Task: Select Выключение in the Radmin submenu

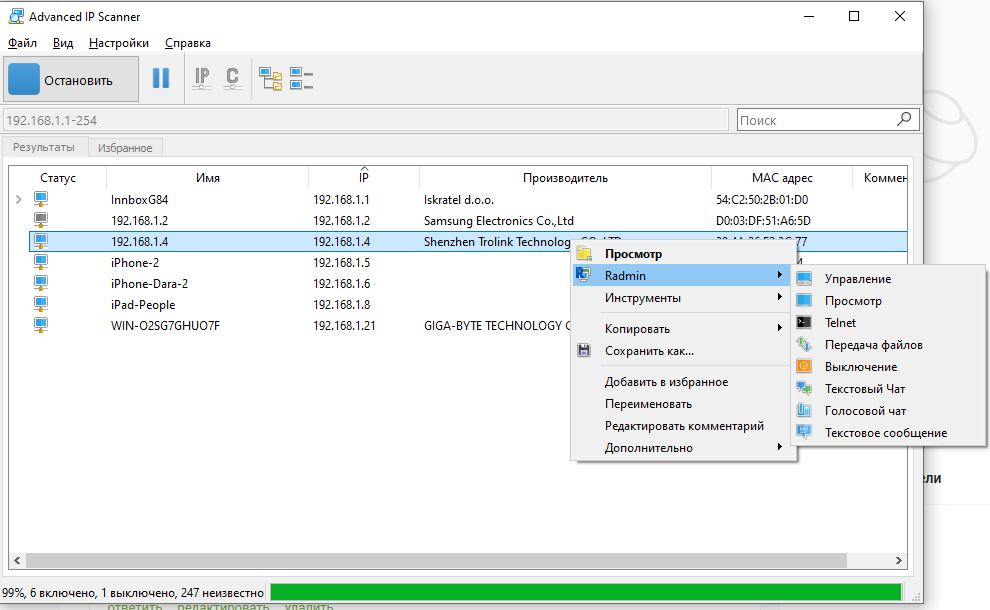Action: (x=860, y=367)
